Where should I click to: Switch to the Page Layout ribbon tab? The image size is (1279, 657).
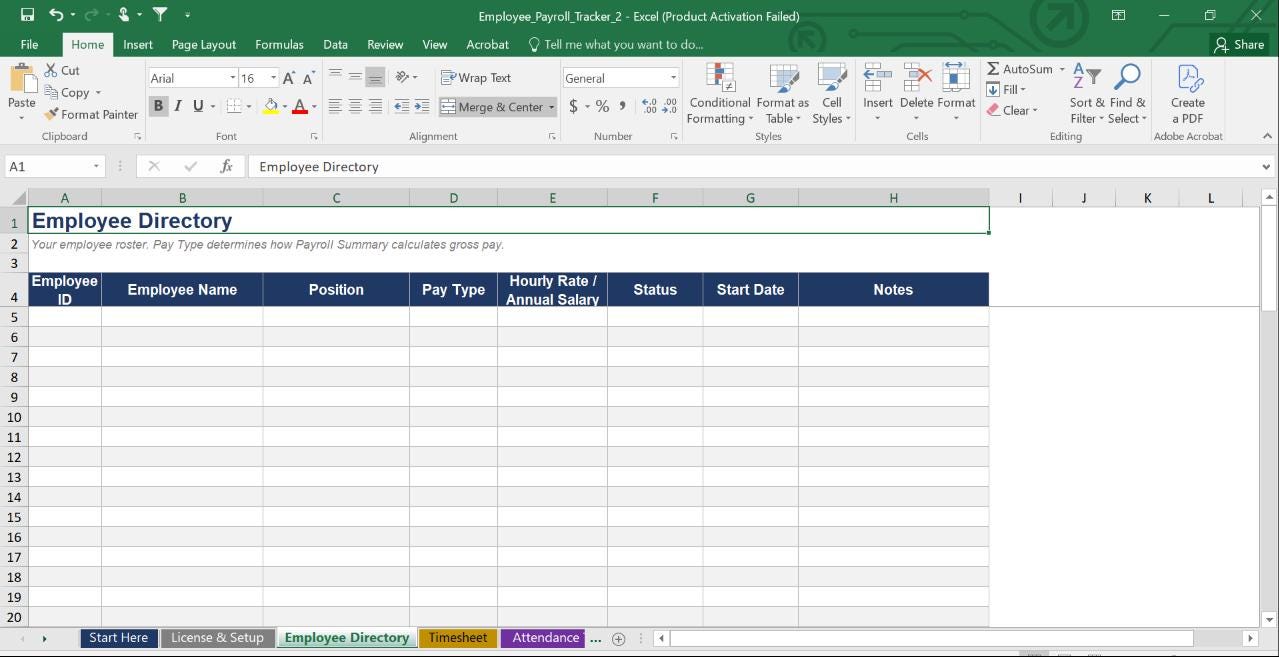point(204,44)
